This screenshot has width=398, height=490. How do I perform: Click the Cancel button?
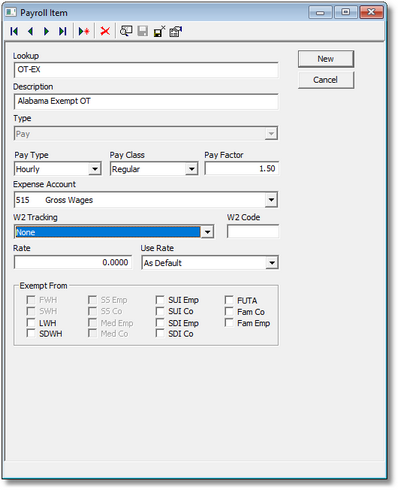pos(326,80)
